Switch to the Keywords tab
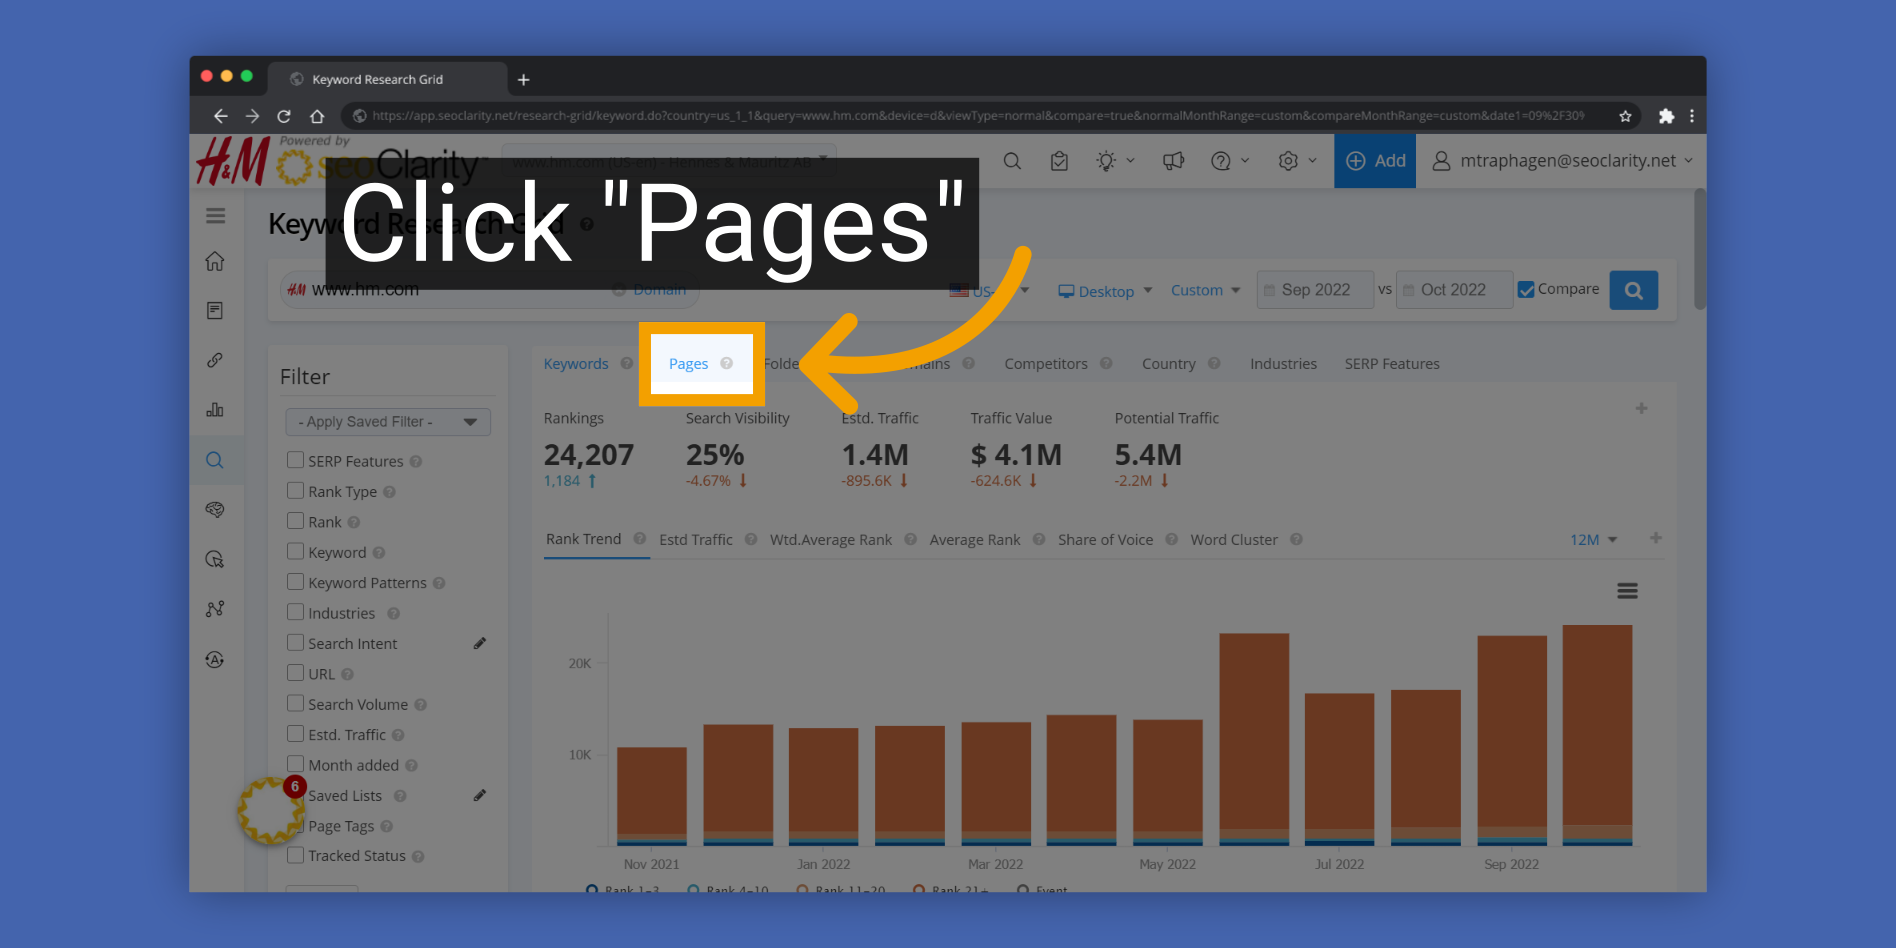Image resolution: width=1896 pixels, height=948 pixels. [576, 364]
